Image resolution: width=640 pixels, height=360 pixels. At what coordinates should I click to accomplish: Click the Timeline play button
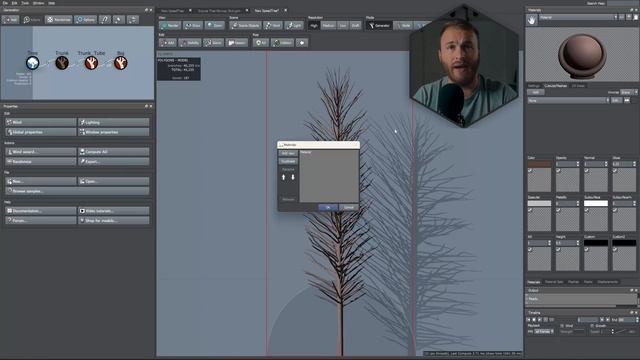click(x=540, y=320)
